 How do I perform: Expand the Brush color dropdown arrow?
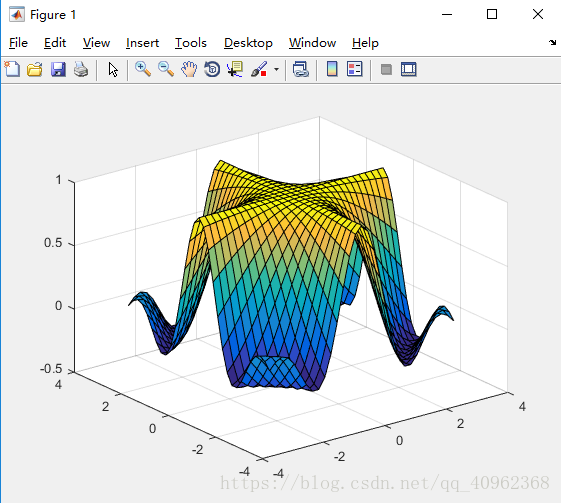coord(276,69)
